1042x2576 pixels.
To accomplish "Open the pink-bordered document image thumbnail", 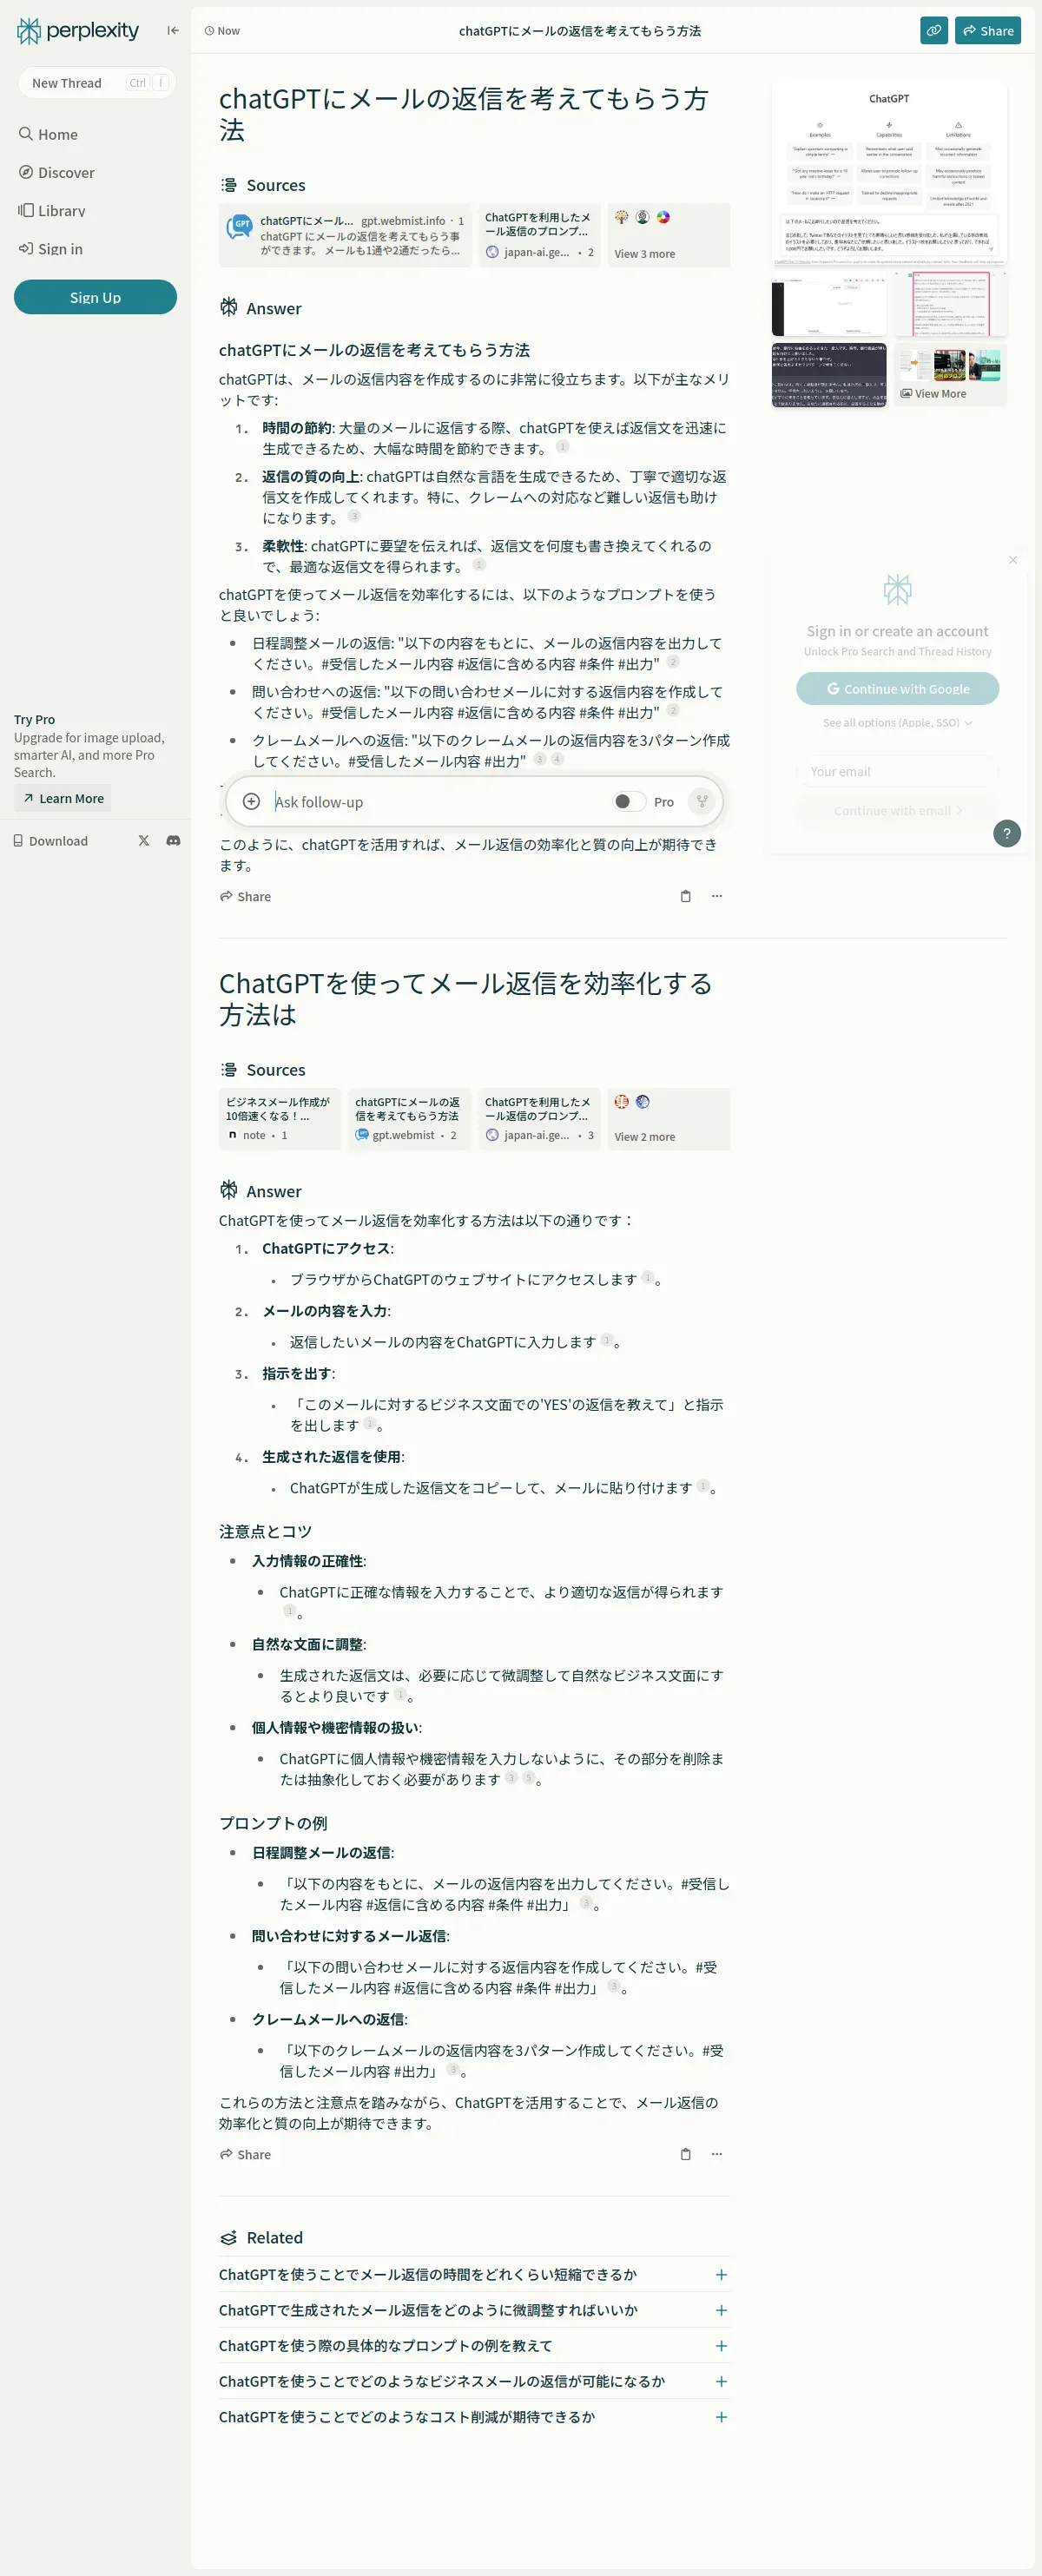I will tap(950, 304).
